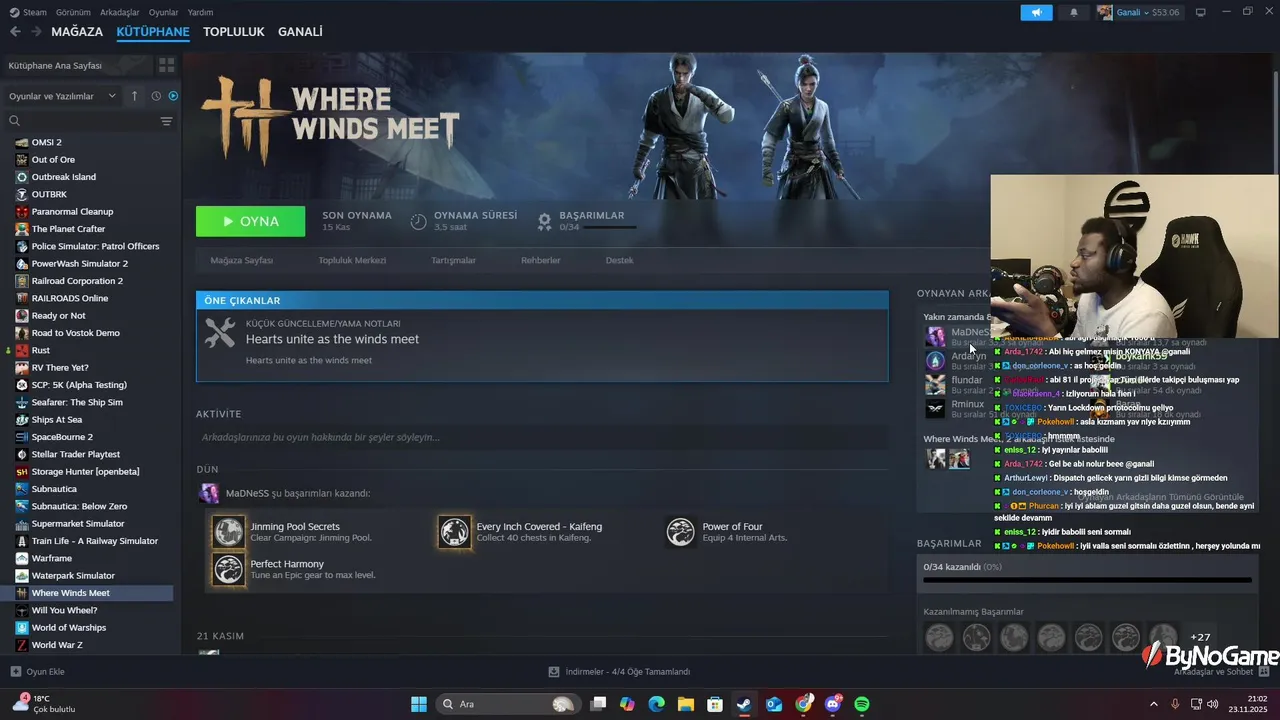Open the Yardım menu
Viewport: 1280px width, 720px height.
200,12
